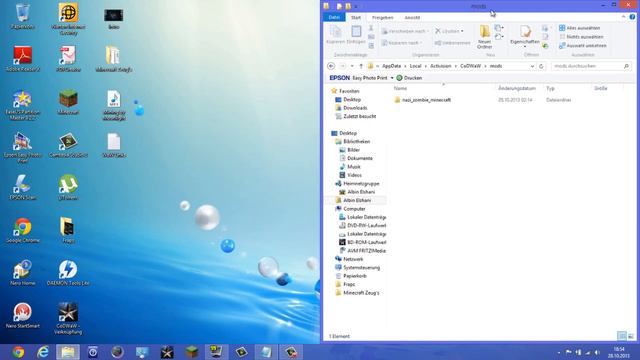This screenshot has height=360, width=640.
Task: Switch to the Ansicht ribbon tab
Action: click(412, 17)
